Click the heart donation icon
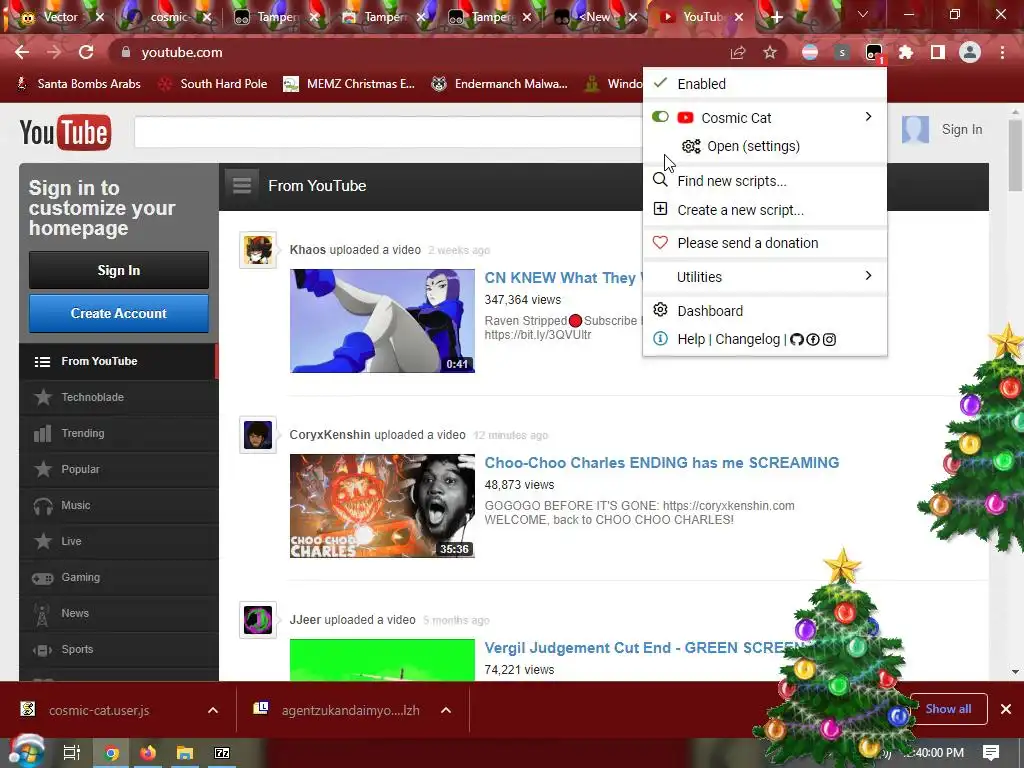The width and height of the screenshot is (1024, 768). click(660, 242)
